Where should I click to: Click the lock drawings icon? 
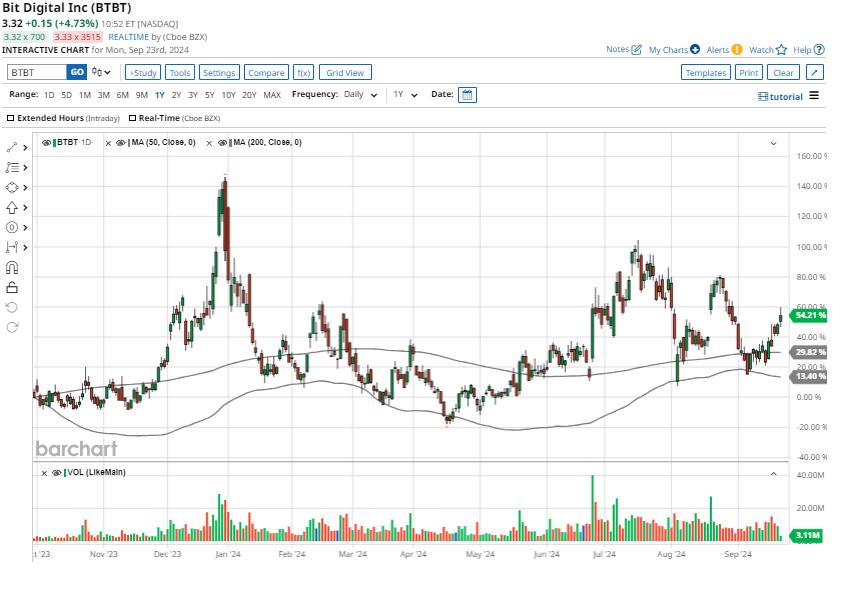(11, 287)
